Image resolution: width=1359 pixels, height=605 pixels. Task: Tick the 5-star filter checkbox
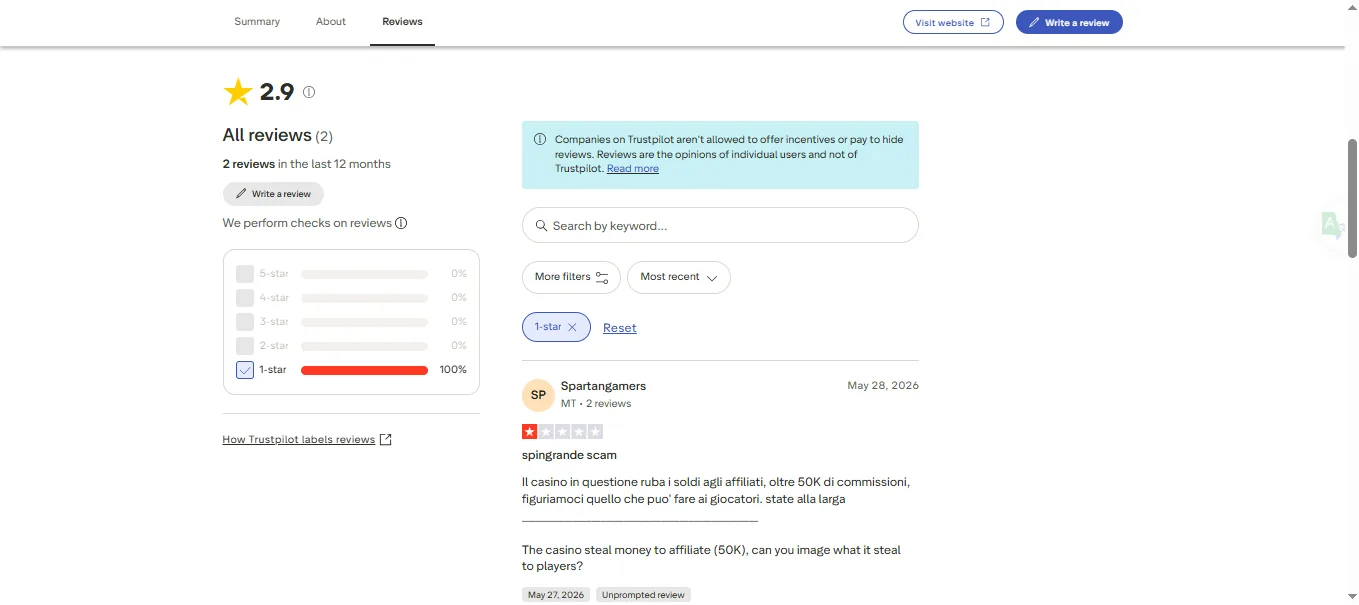(x=245, y=274)
